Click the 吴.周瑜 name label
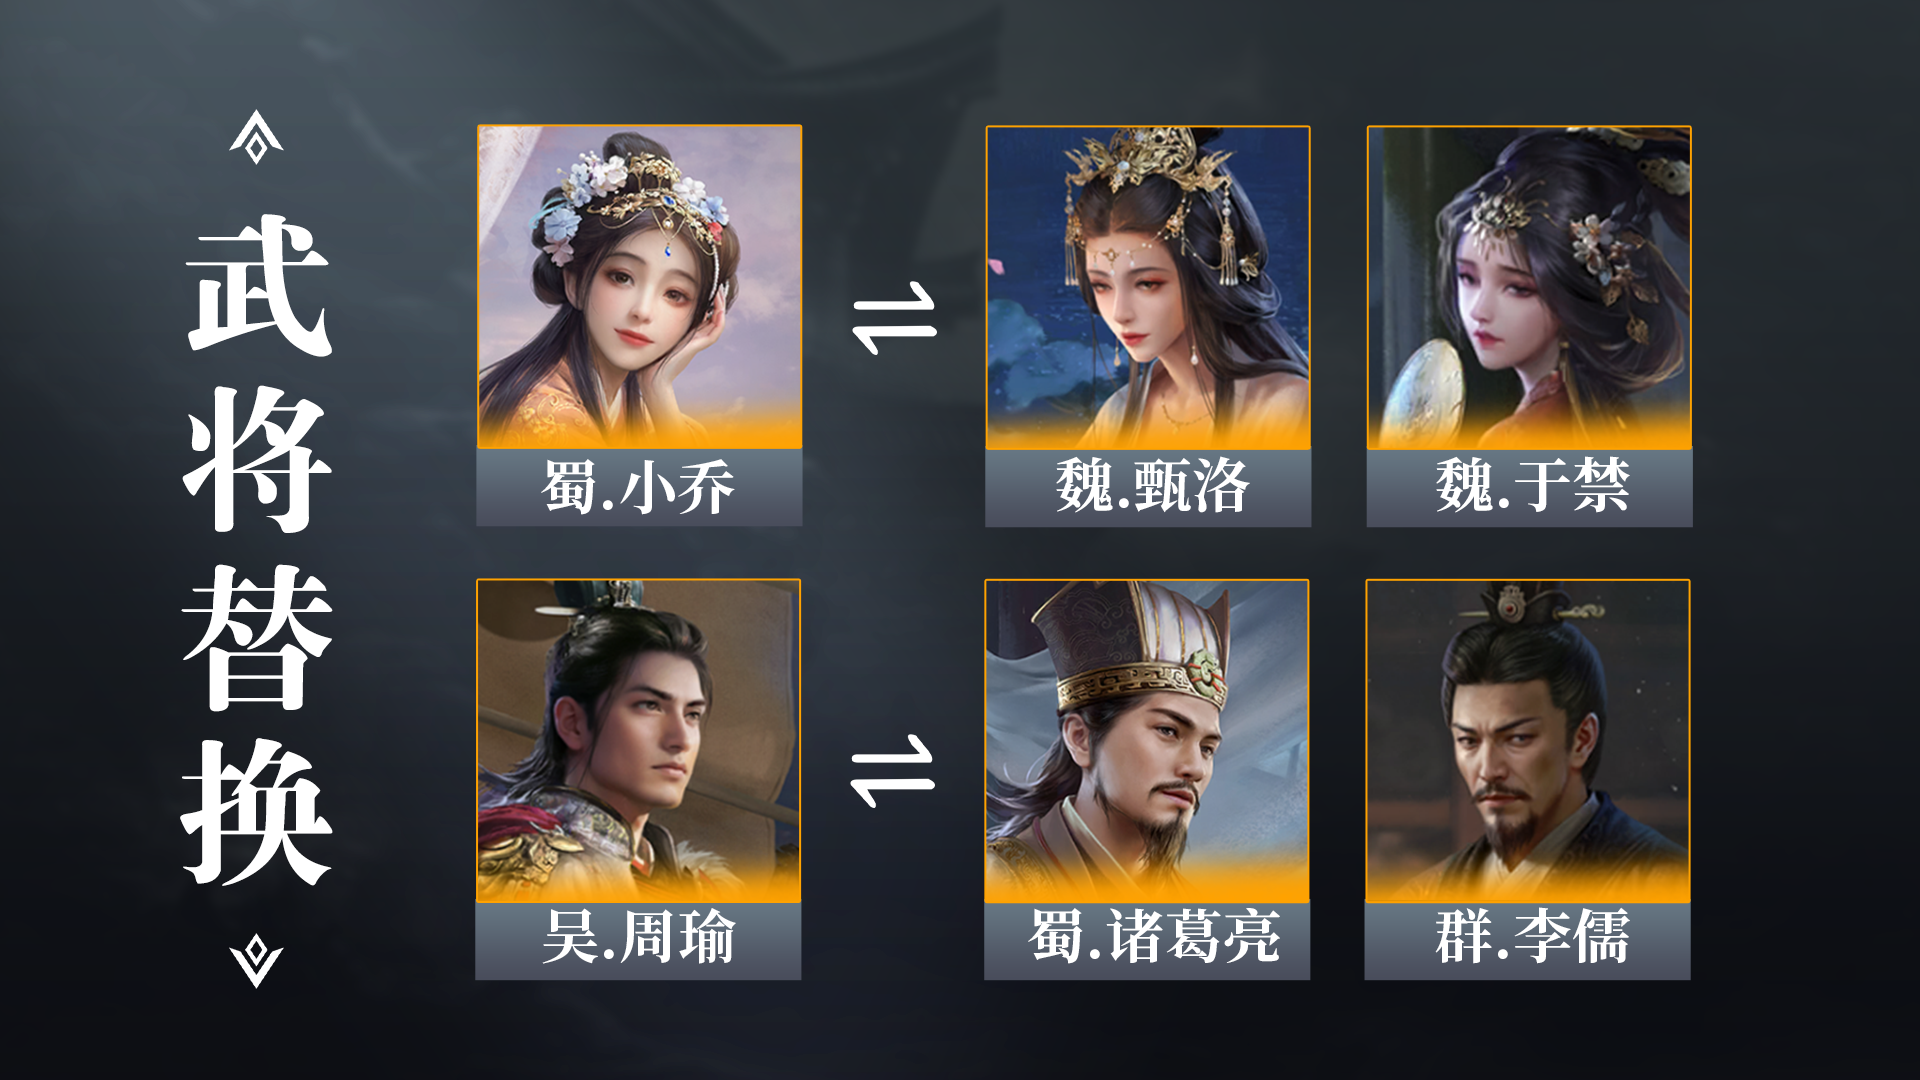 point(638,940)
